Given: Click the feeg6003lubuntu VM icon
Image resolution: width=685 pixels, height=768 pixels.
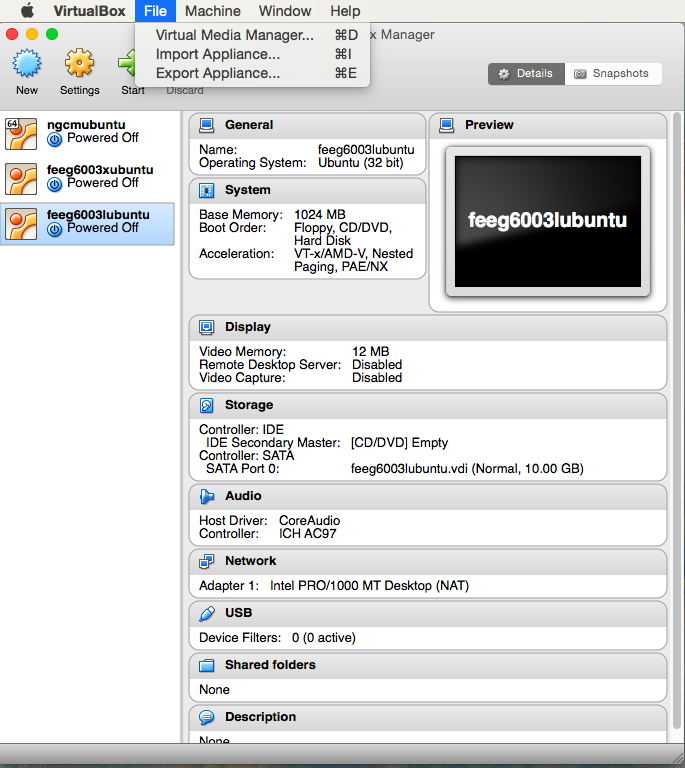Looking at the screenshot, I should click(x=21, y=224).
